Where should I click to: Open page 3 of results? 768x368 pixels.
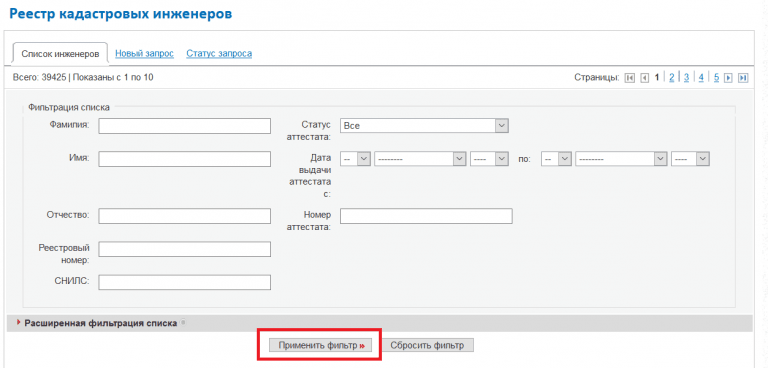click(687, 77)
